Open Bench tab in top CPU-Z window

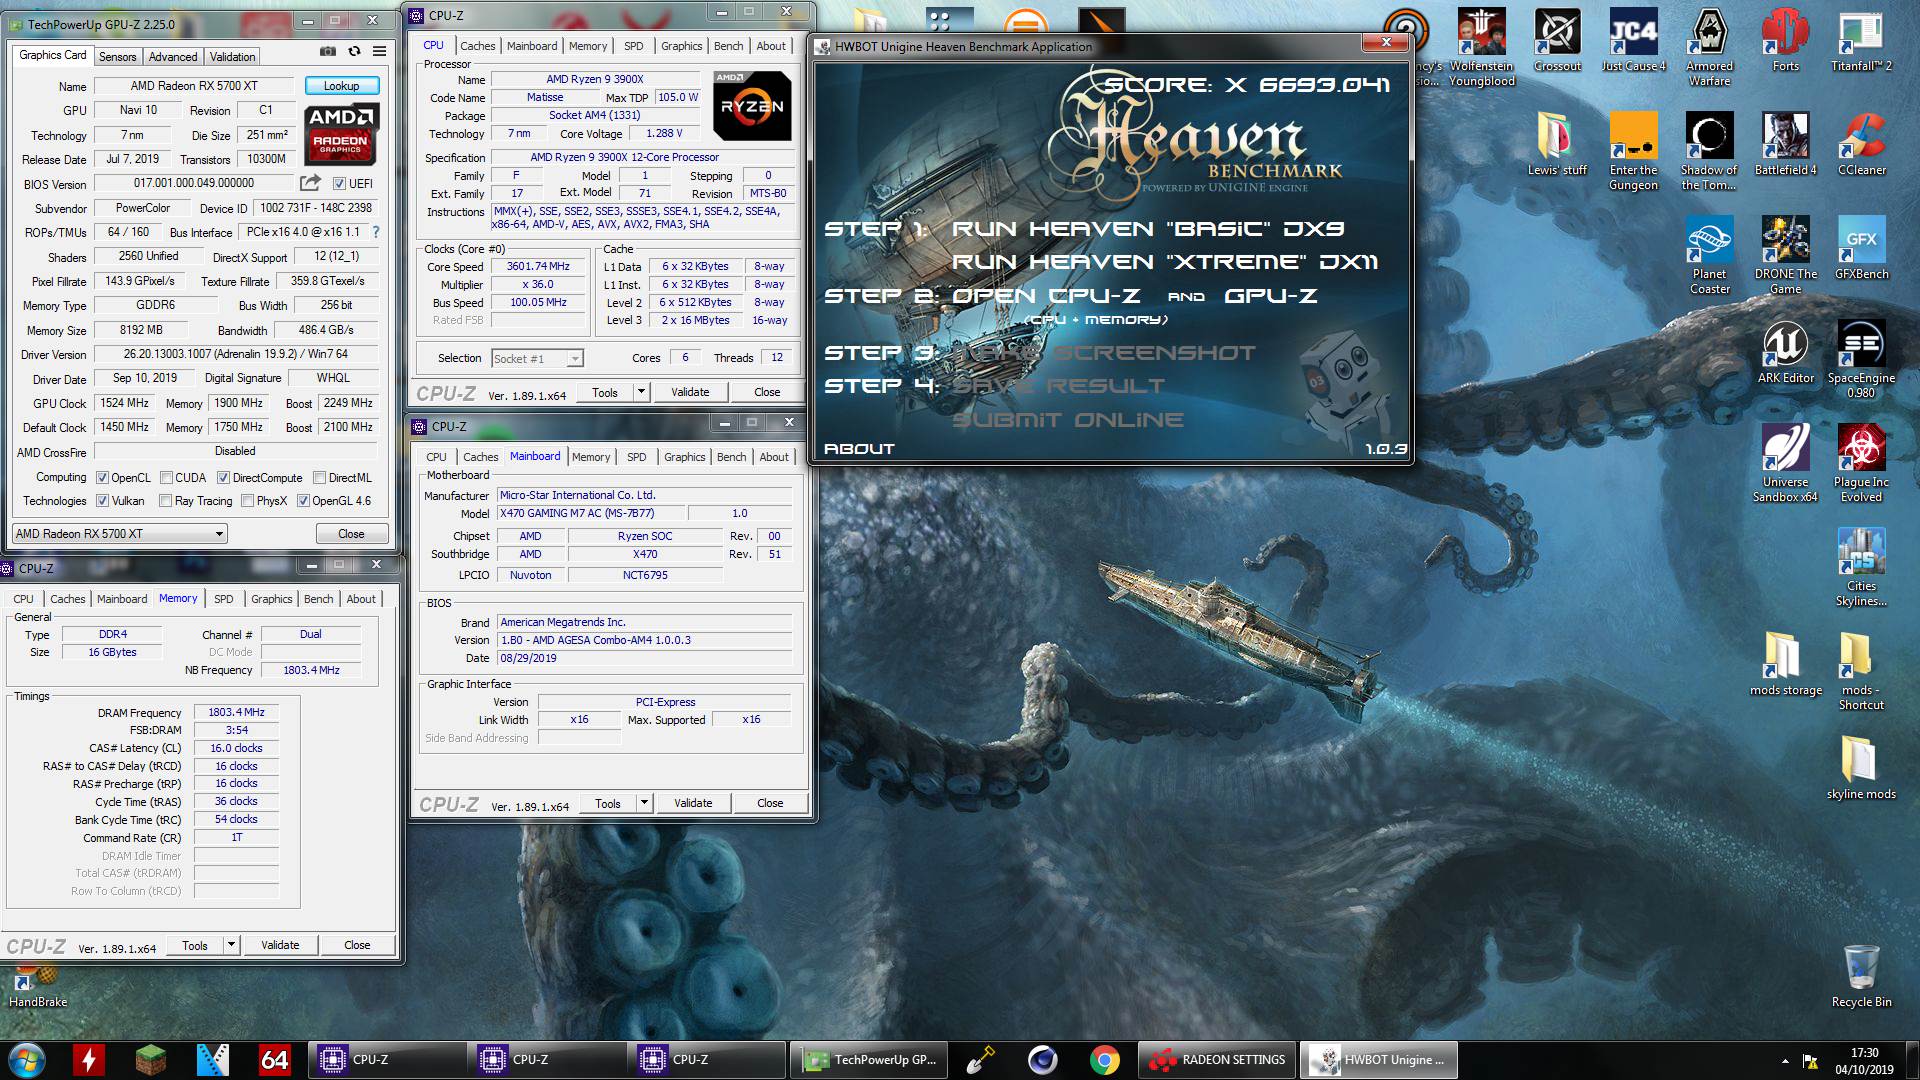728,46
